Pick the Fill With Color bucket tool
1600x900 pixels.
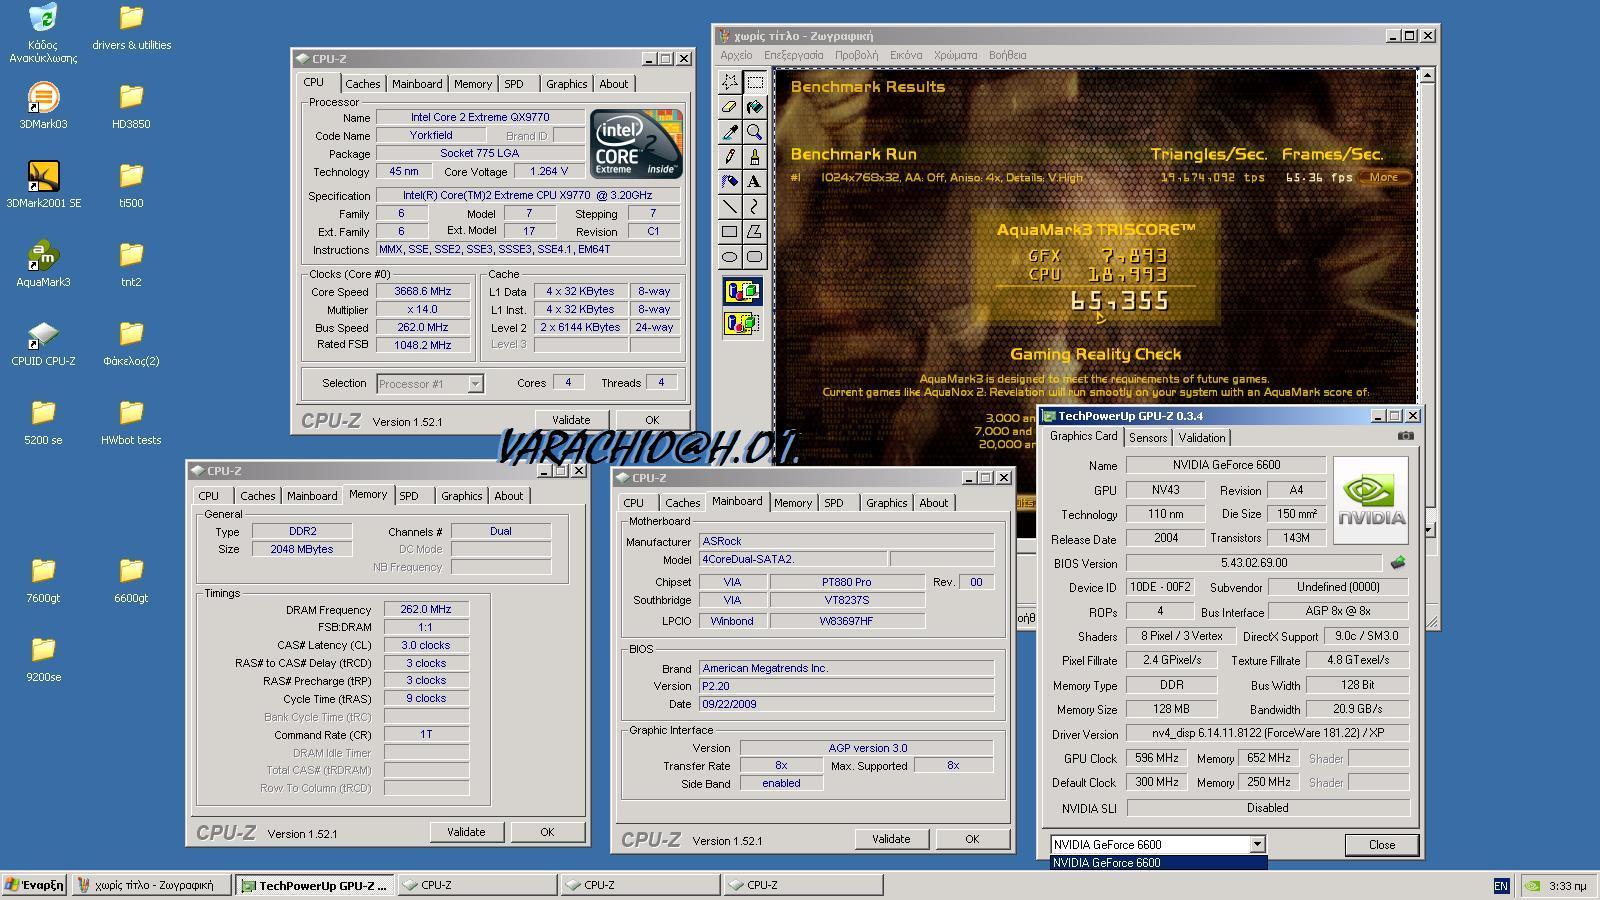click(x=754, y=107)
